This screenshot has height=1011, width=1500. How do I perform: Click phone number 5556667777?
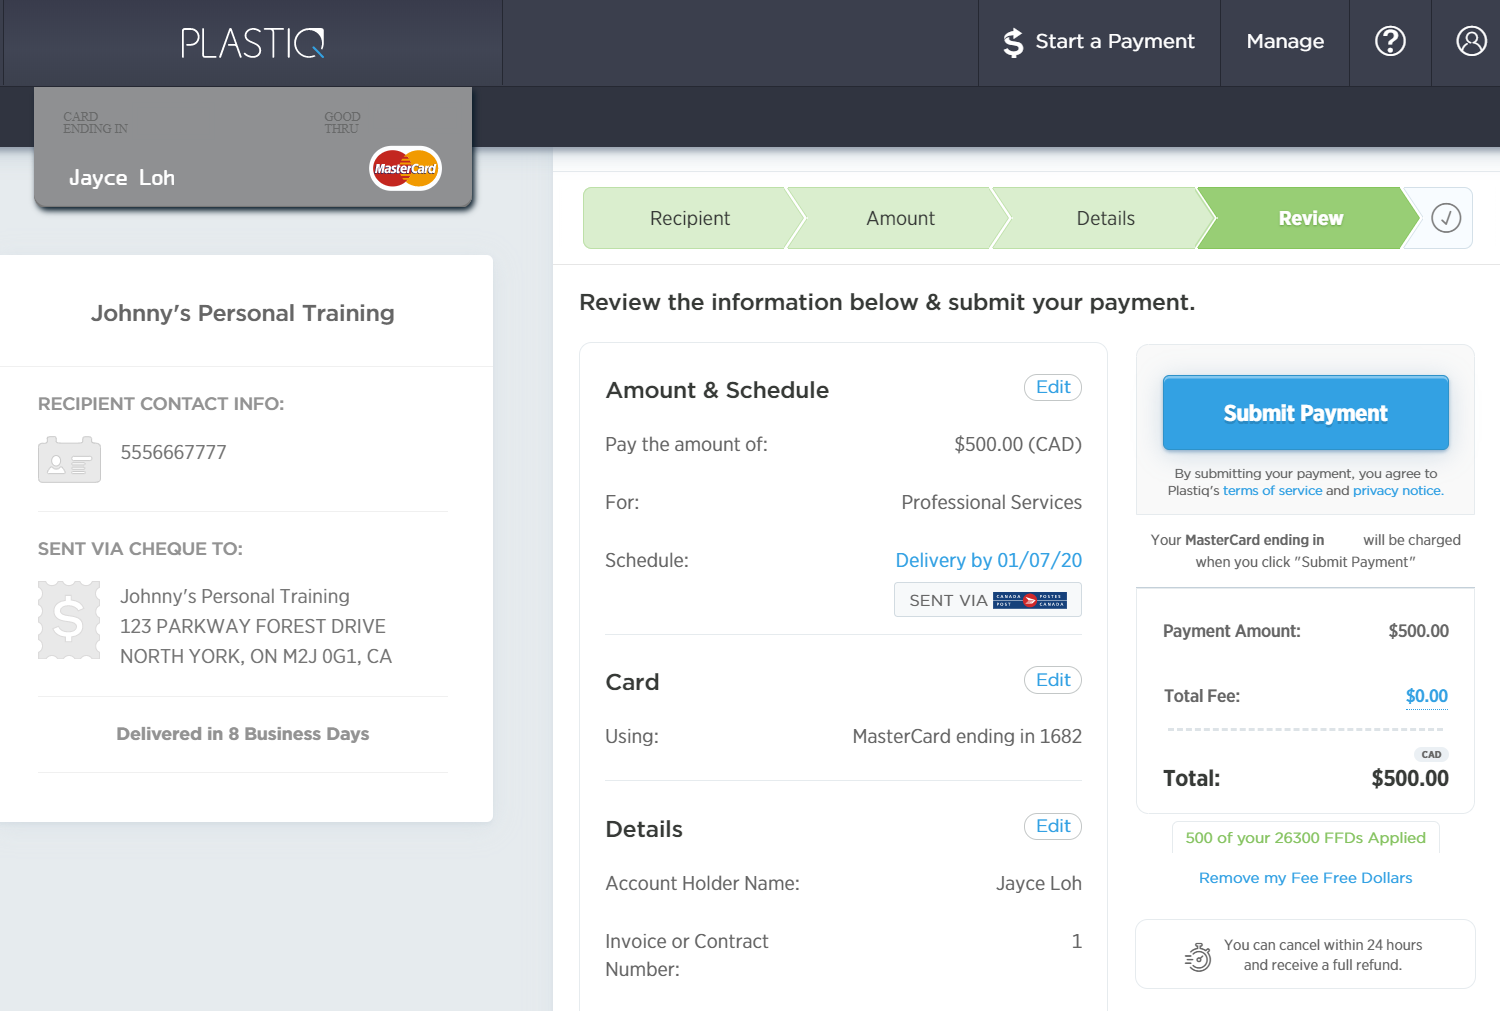click(174, 452)
